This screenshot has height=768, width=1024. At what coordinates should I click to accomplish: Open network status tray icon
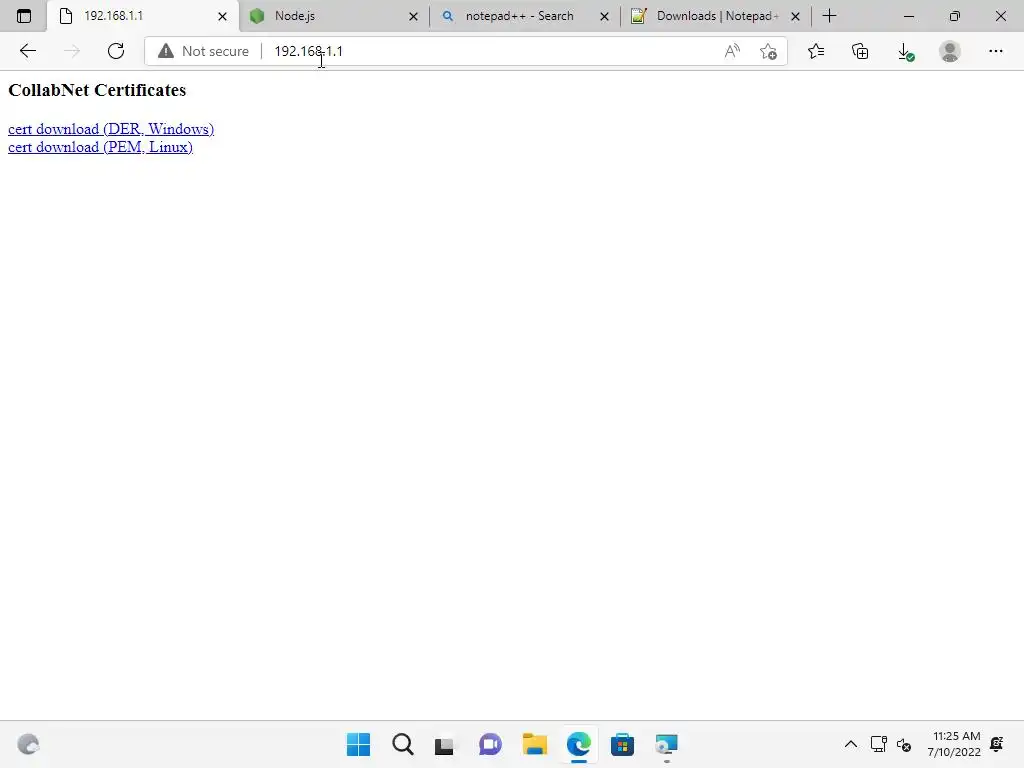tap(878, 744)
